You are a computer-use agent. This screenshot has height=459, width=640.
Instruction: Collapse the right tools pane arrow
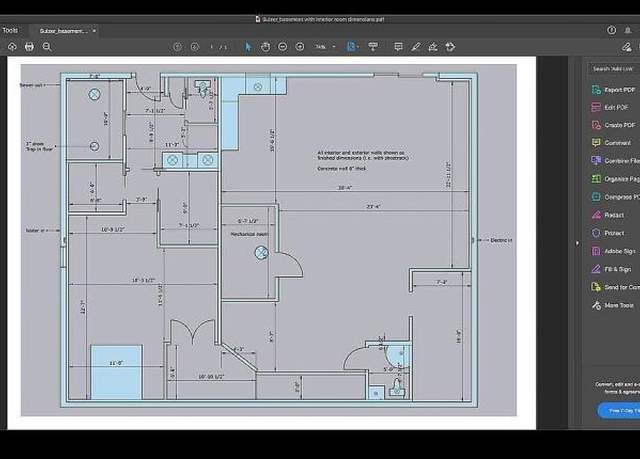point(577,243)
